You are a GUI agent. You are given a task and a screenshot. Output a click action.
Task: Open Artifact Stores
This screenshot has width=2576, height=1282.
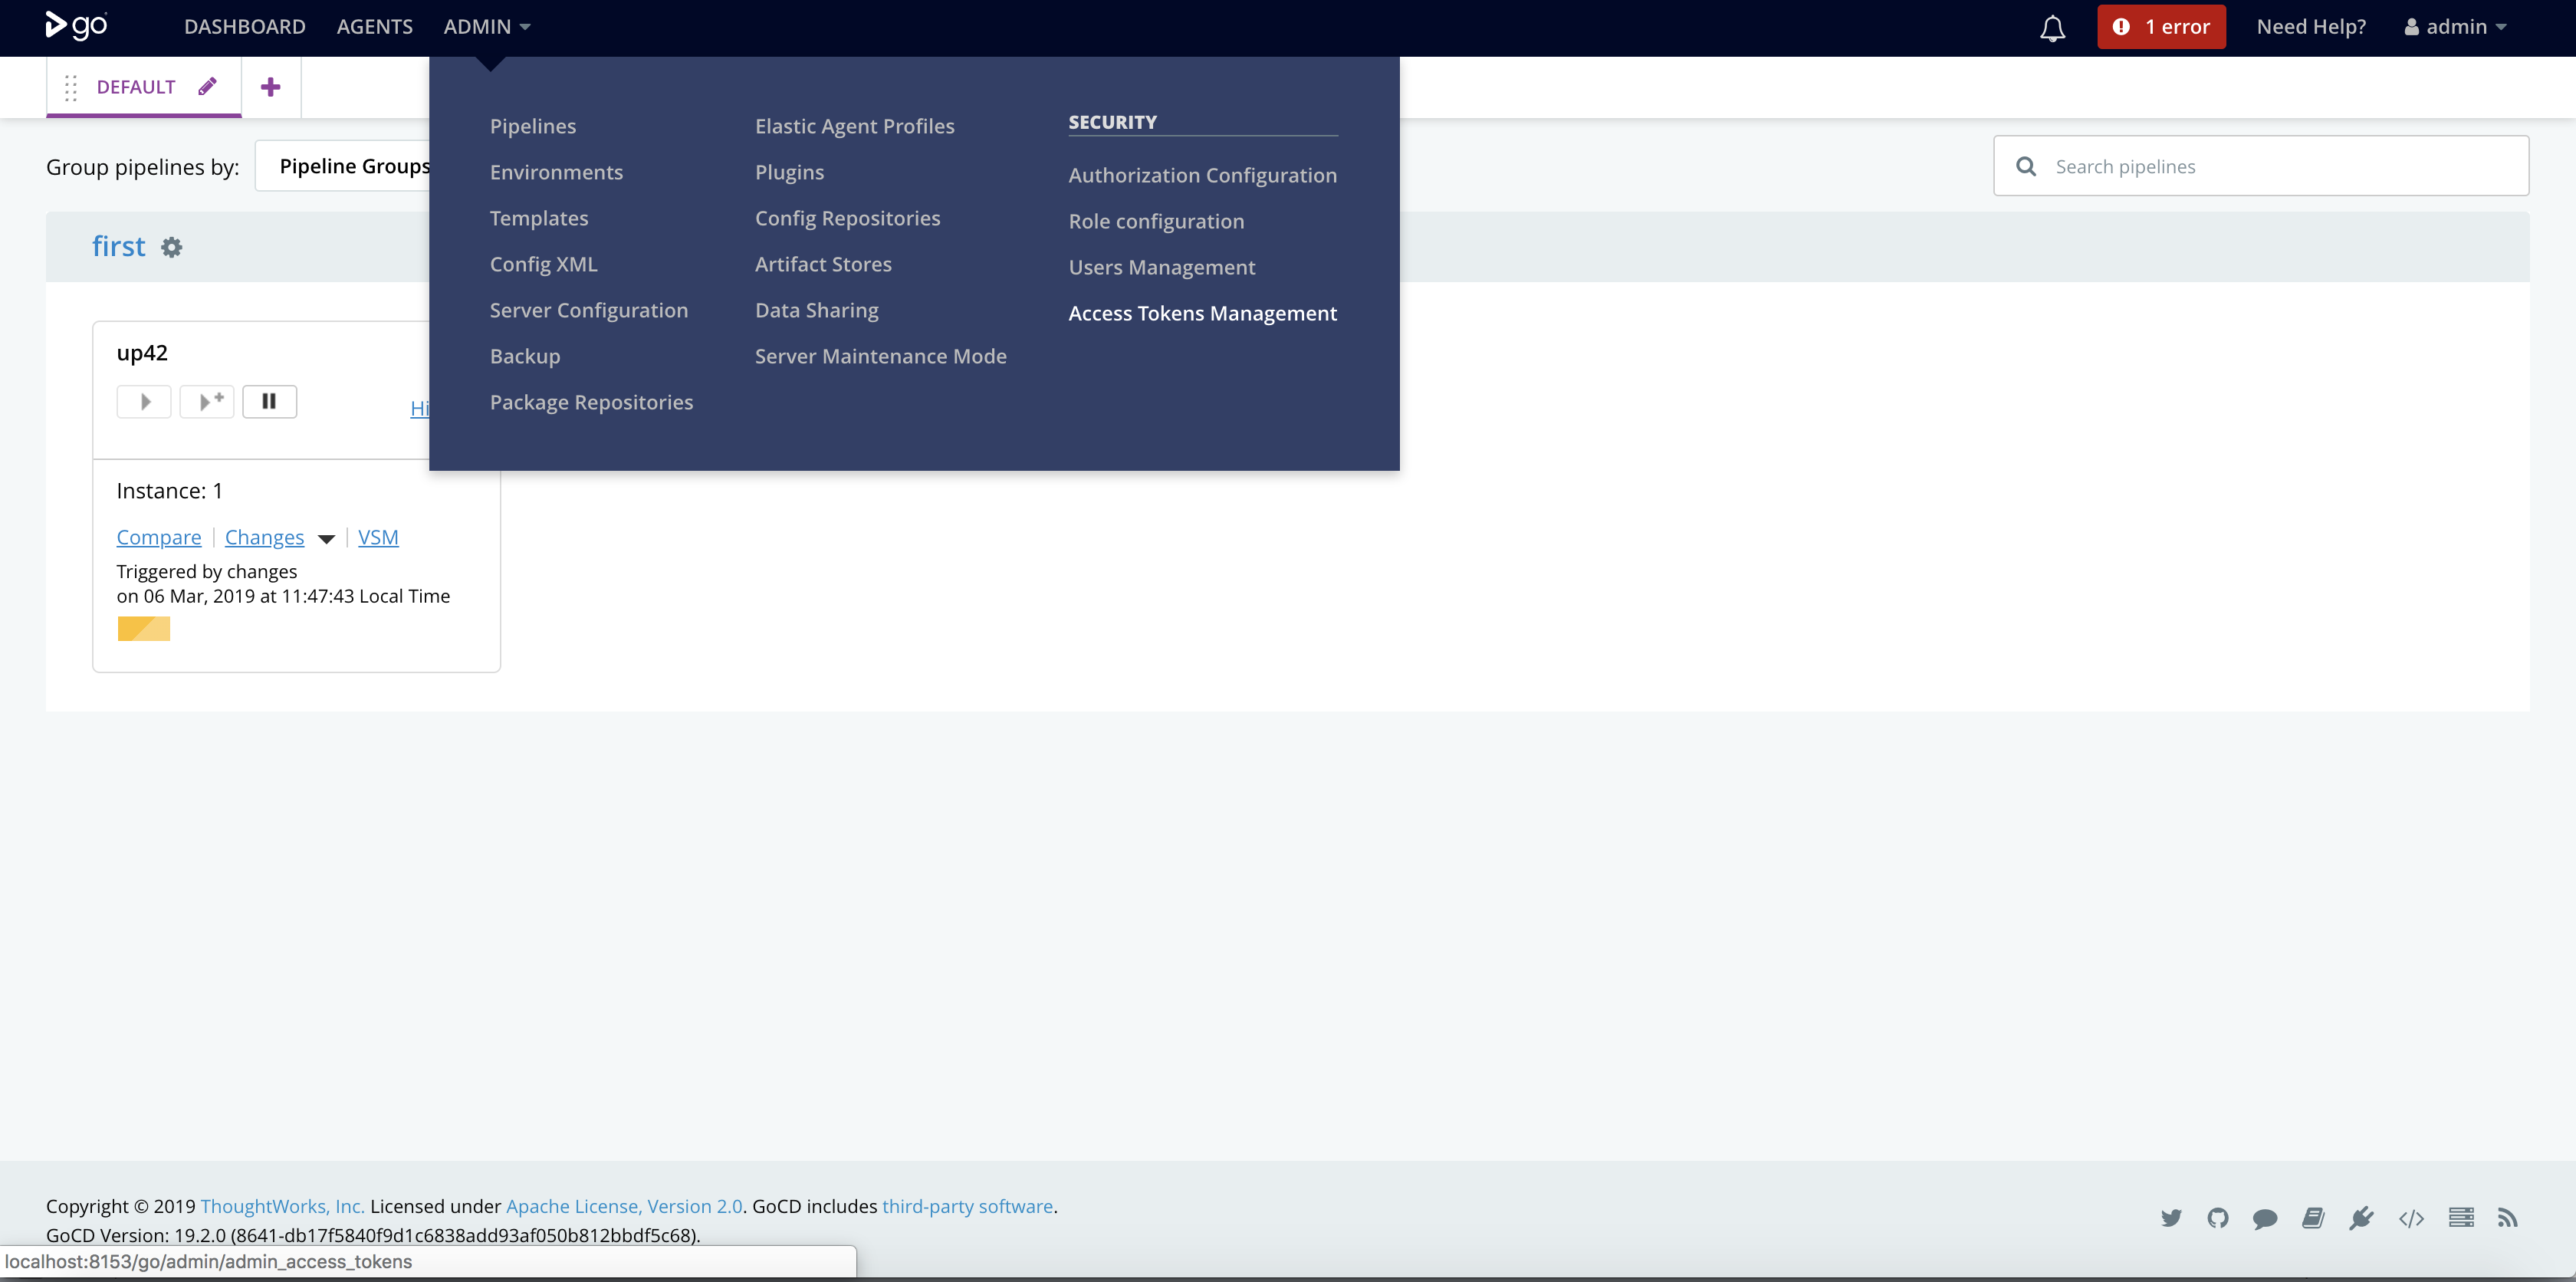(823, 264)
